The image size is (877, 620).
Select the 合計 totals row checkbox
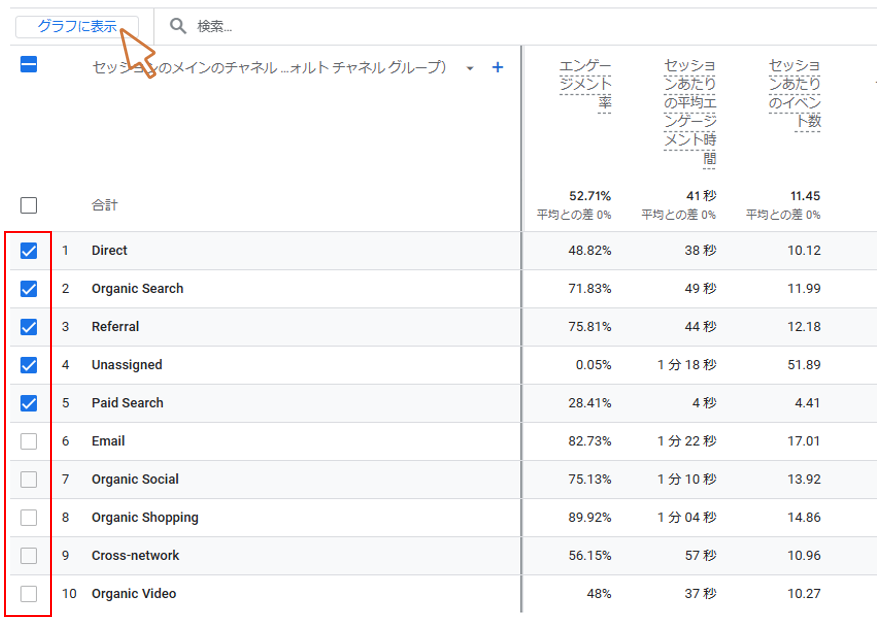pos(29,205)
